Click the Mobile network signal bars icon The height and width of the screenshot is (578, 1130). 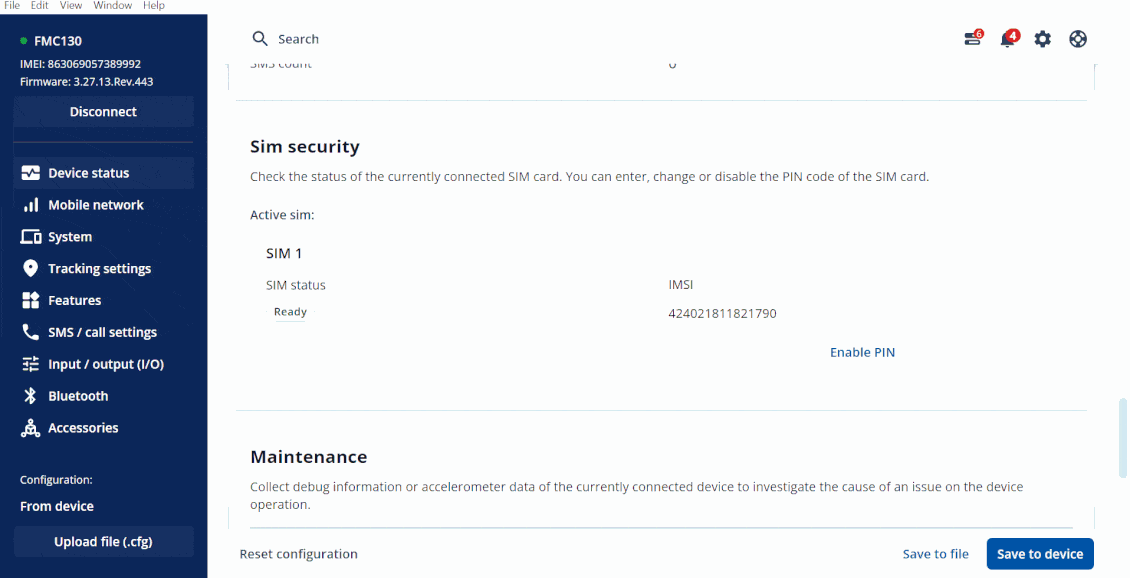pos(30,205)
